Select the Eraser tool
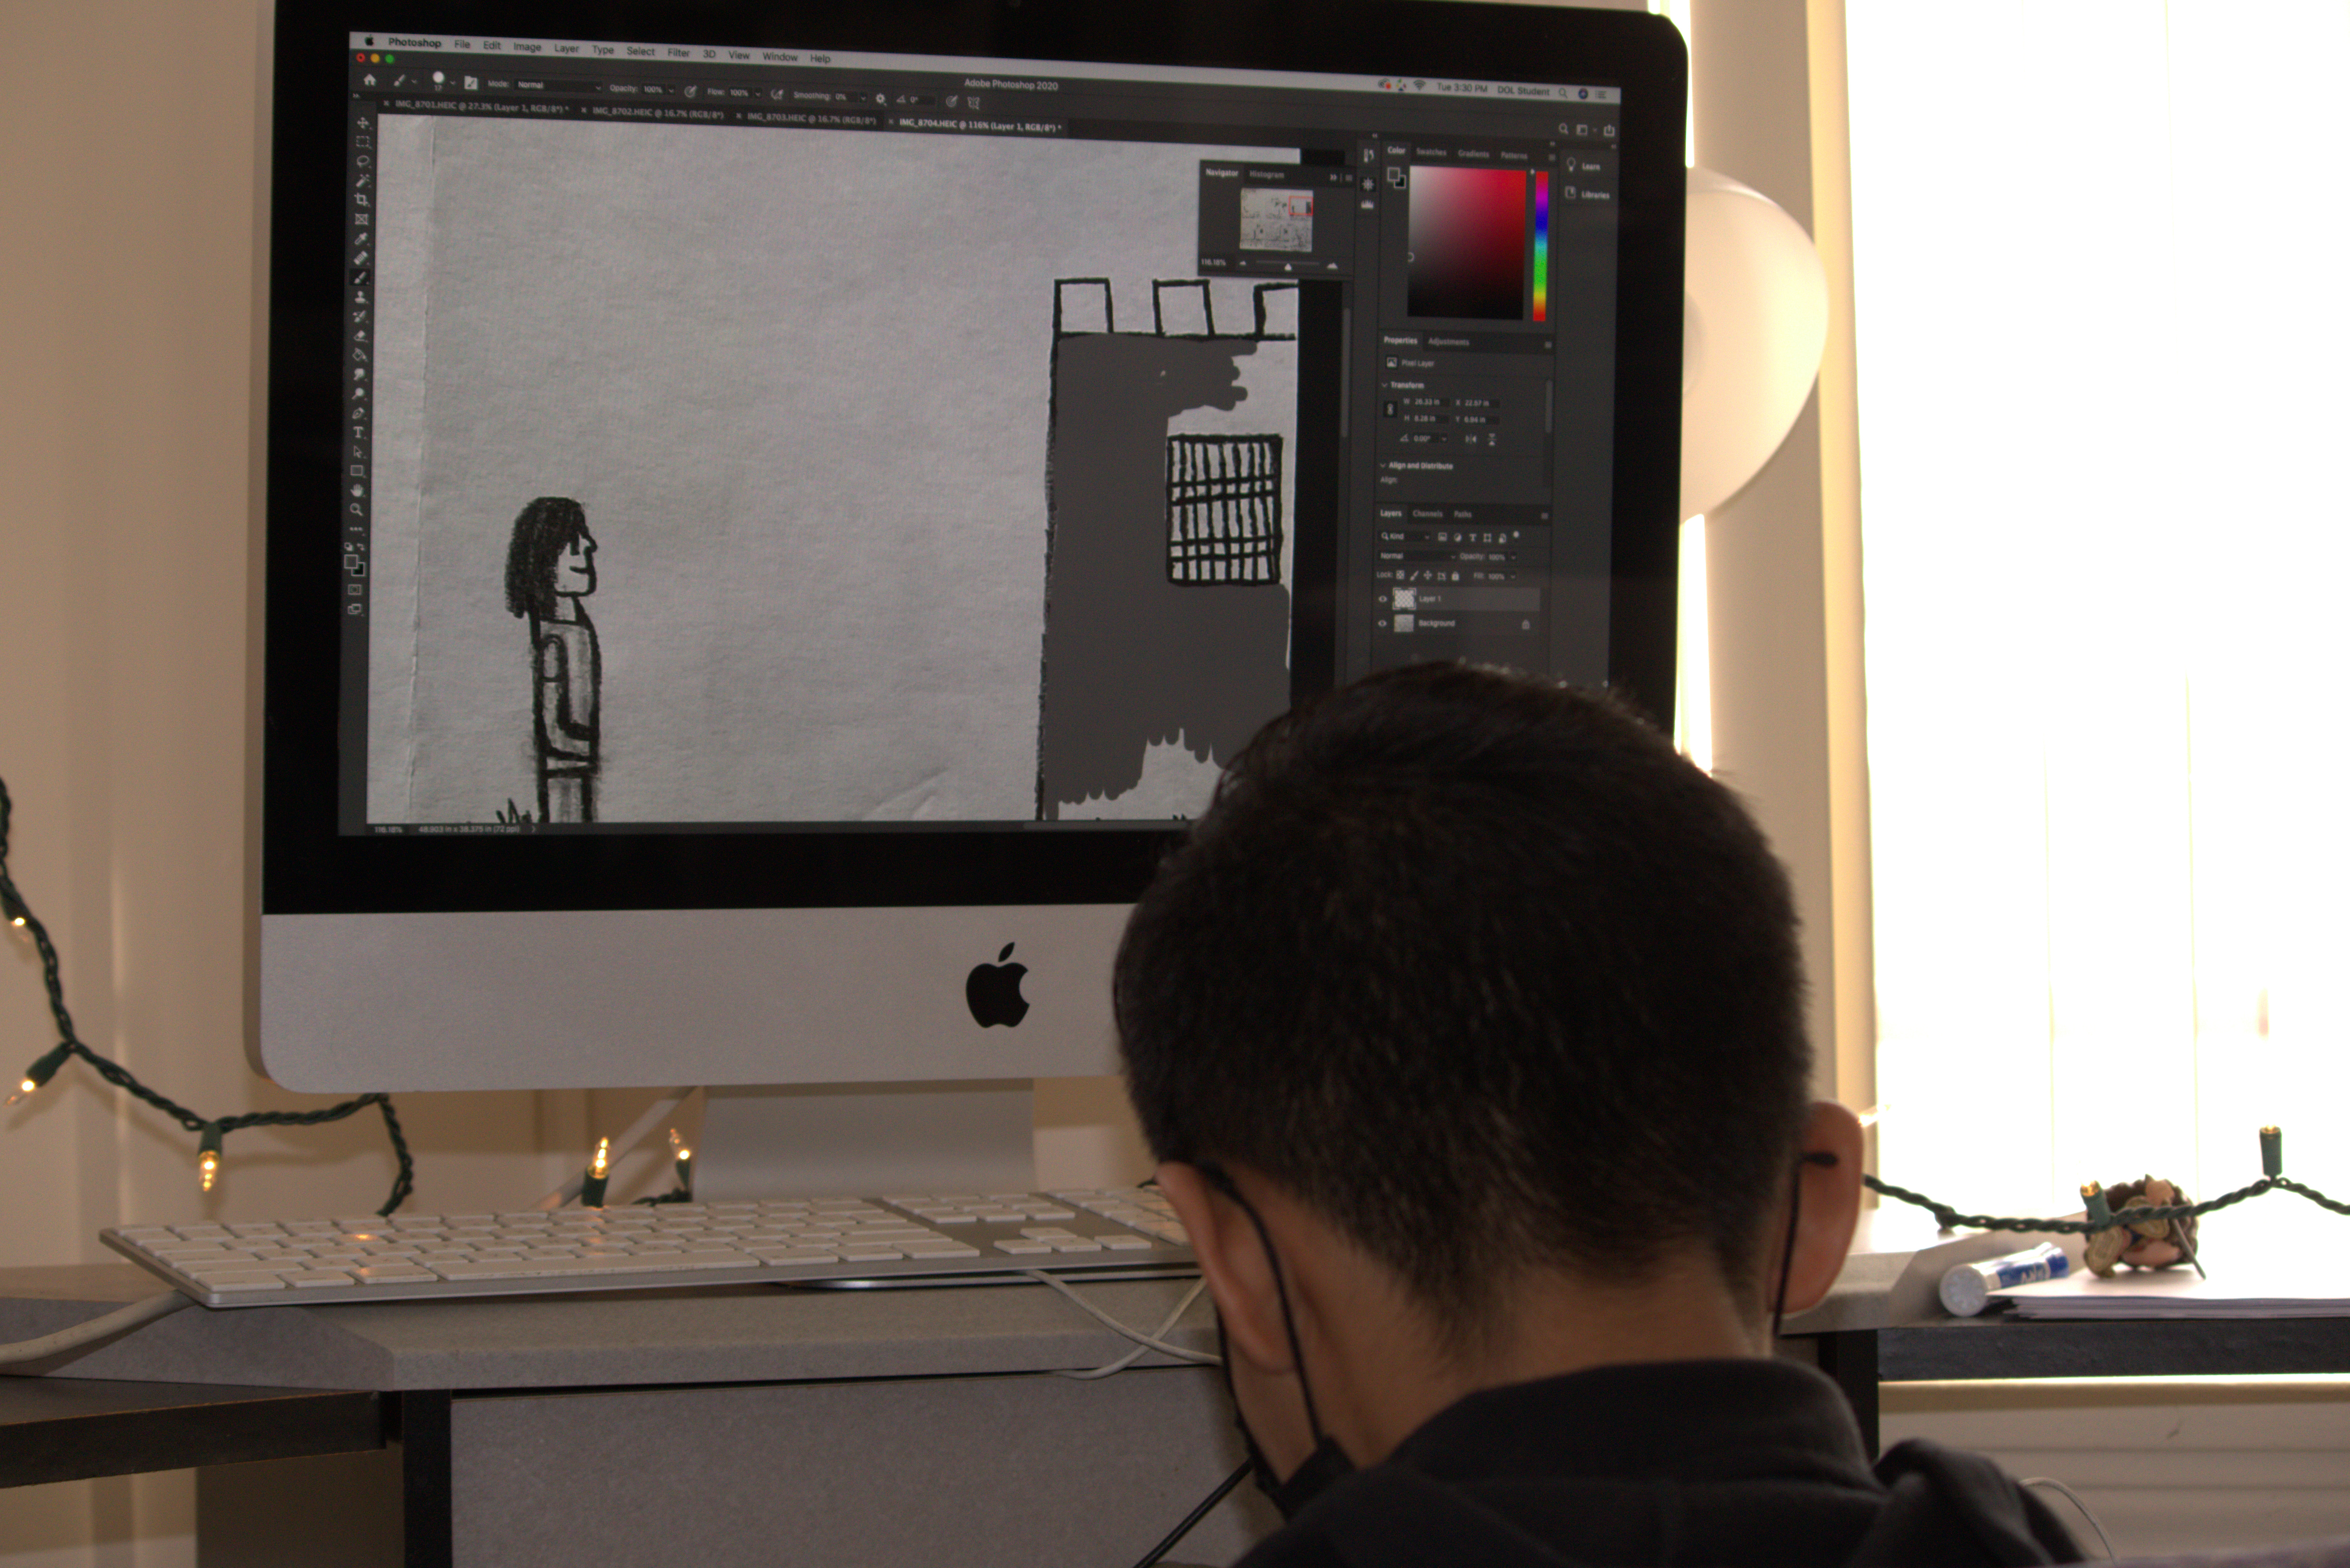 [x=360, y=336]
